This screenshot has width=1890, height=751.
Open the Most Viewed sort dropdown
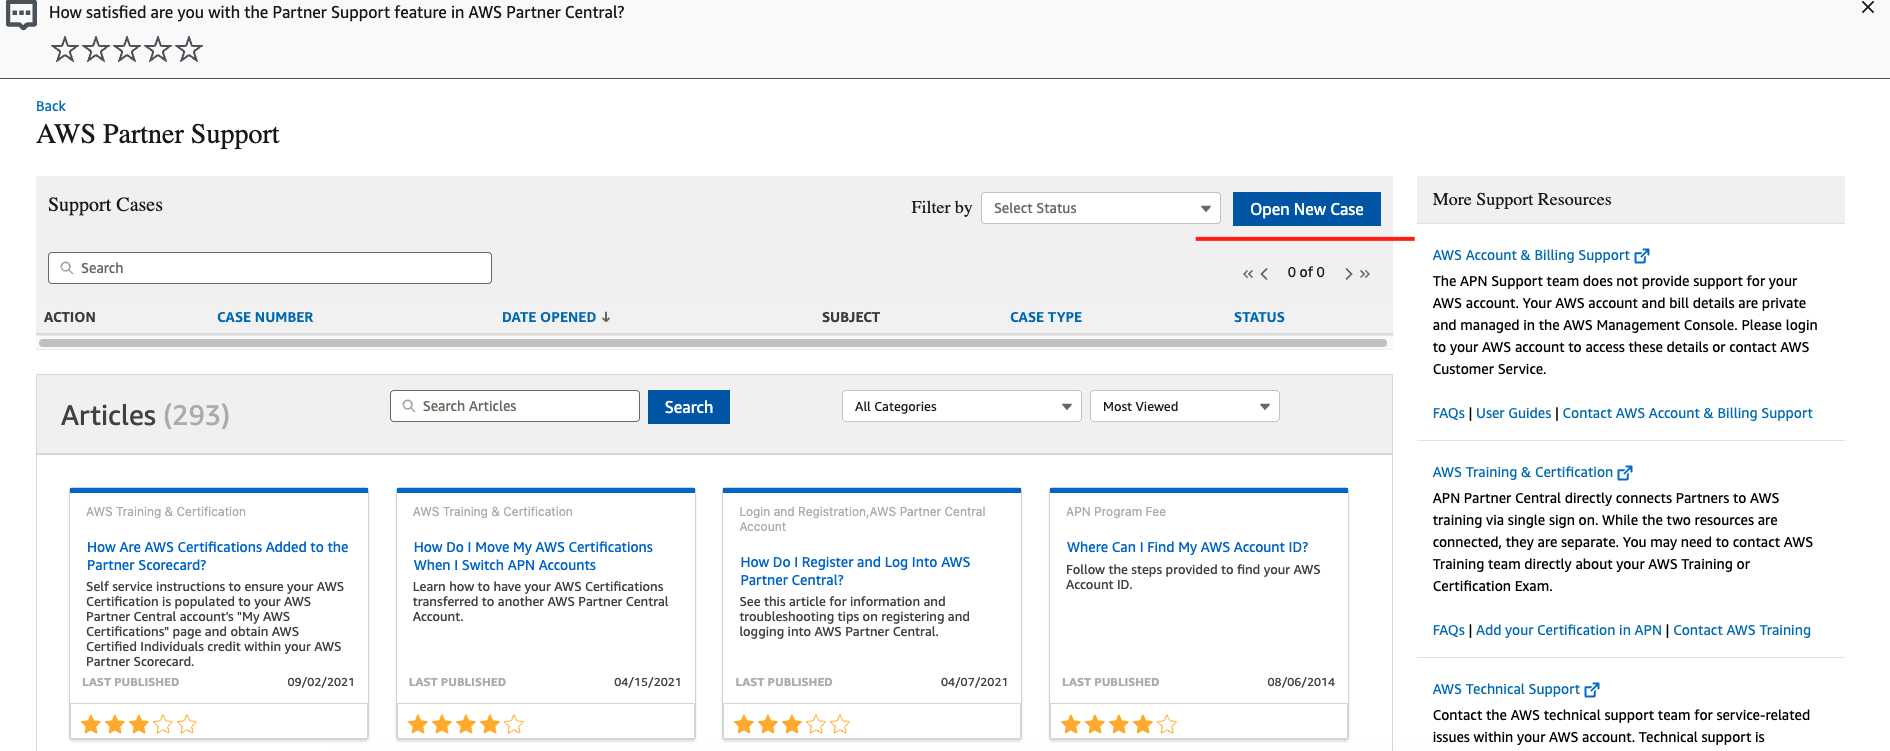point(1185,406)
